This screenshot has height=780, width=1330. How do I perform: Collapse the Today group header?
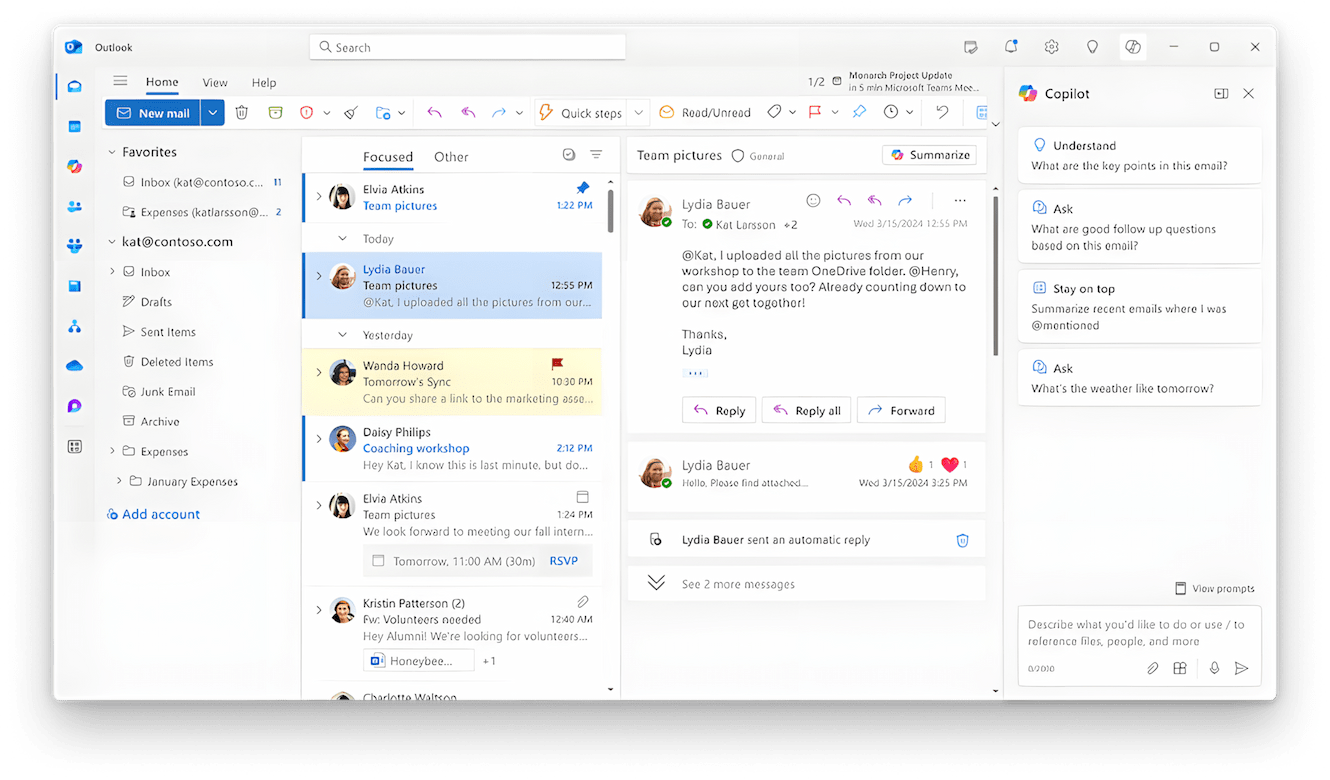coord(343,239)
